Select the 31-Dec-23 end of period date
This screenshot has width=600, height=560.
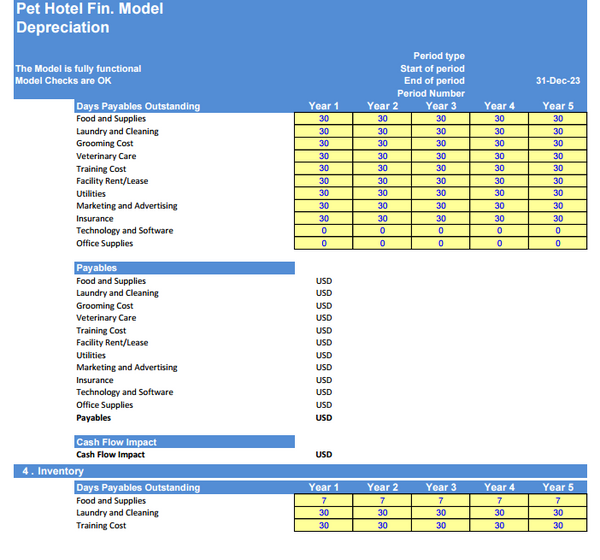click(x=557, y=81)
